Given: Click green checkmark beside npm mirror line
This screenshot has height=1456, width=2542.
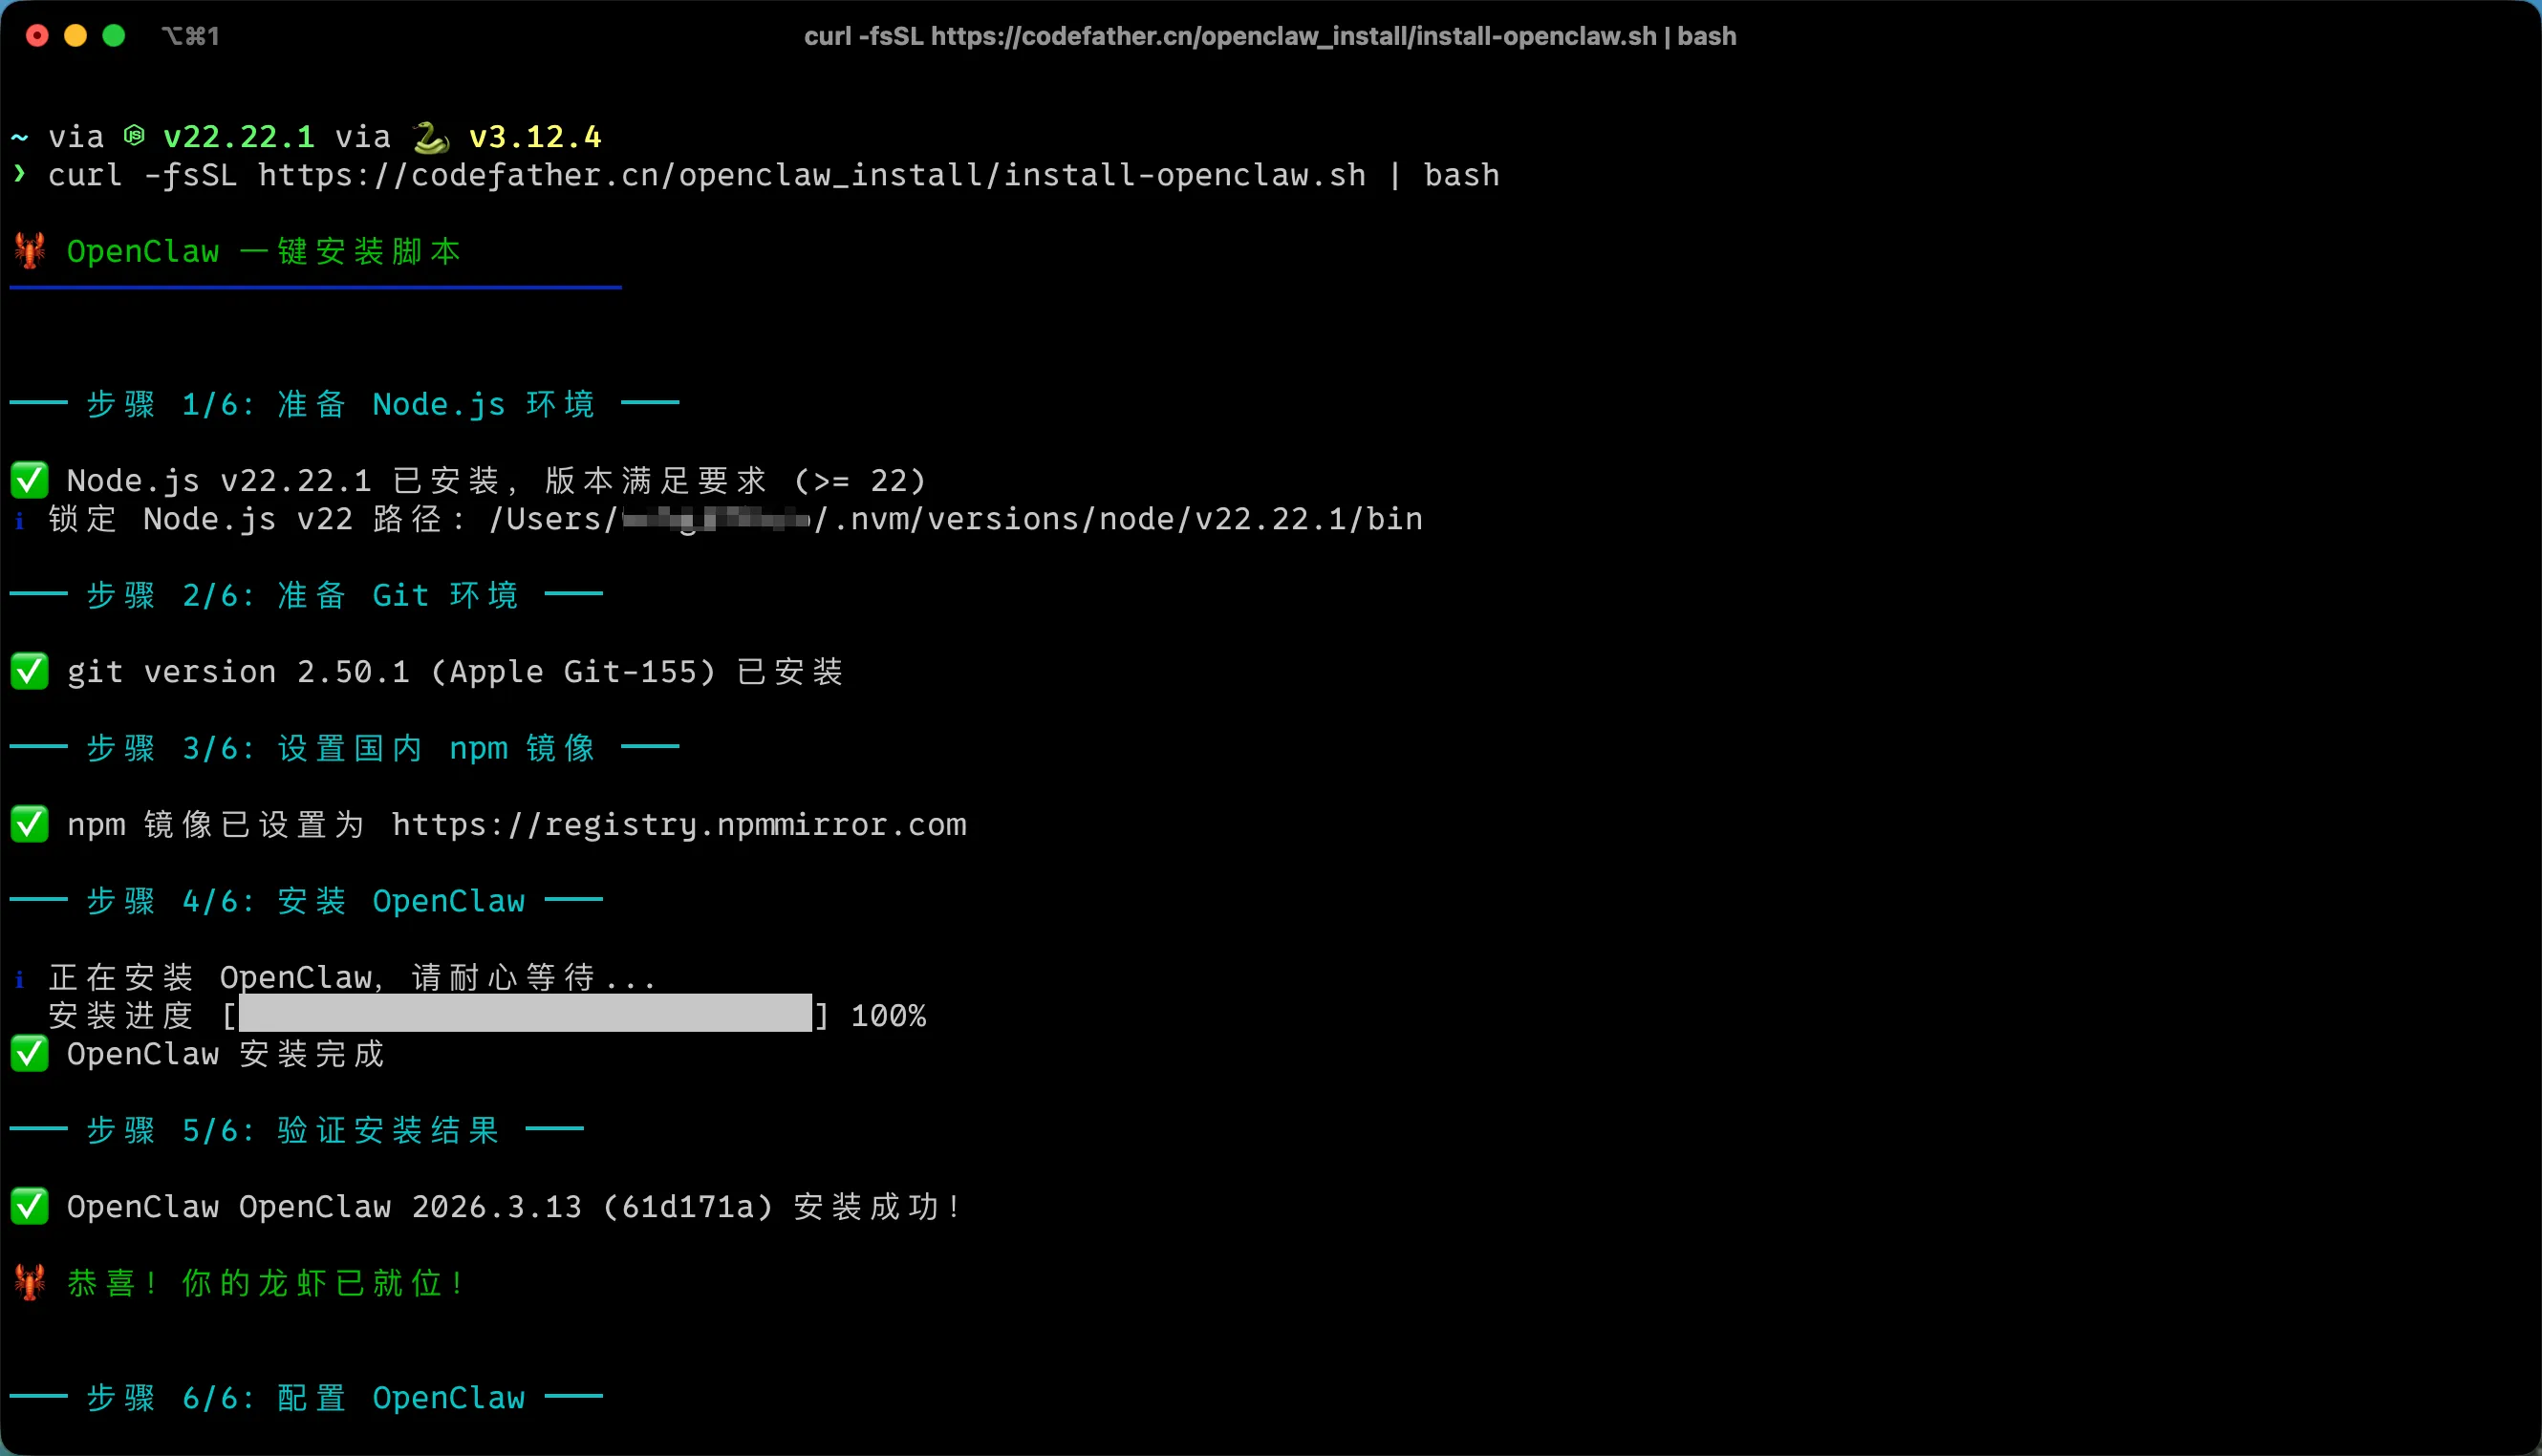Looking at the screenshot, I should coord(30,824).
